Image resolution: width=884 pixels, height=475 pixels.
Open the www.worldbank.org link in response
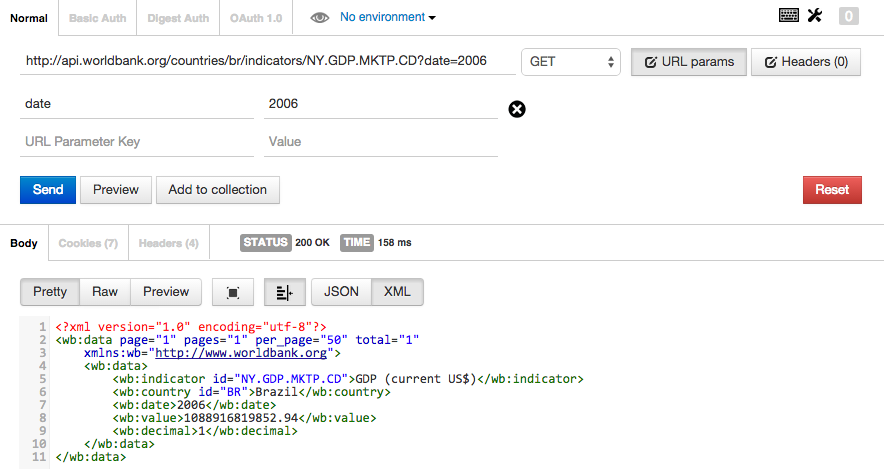click(241, 353)
